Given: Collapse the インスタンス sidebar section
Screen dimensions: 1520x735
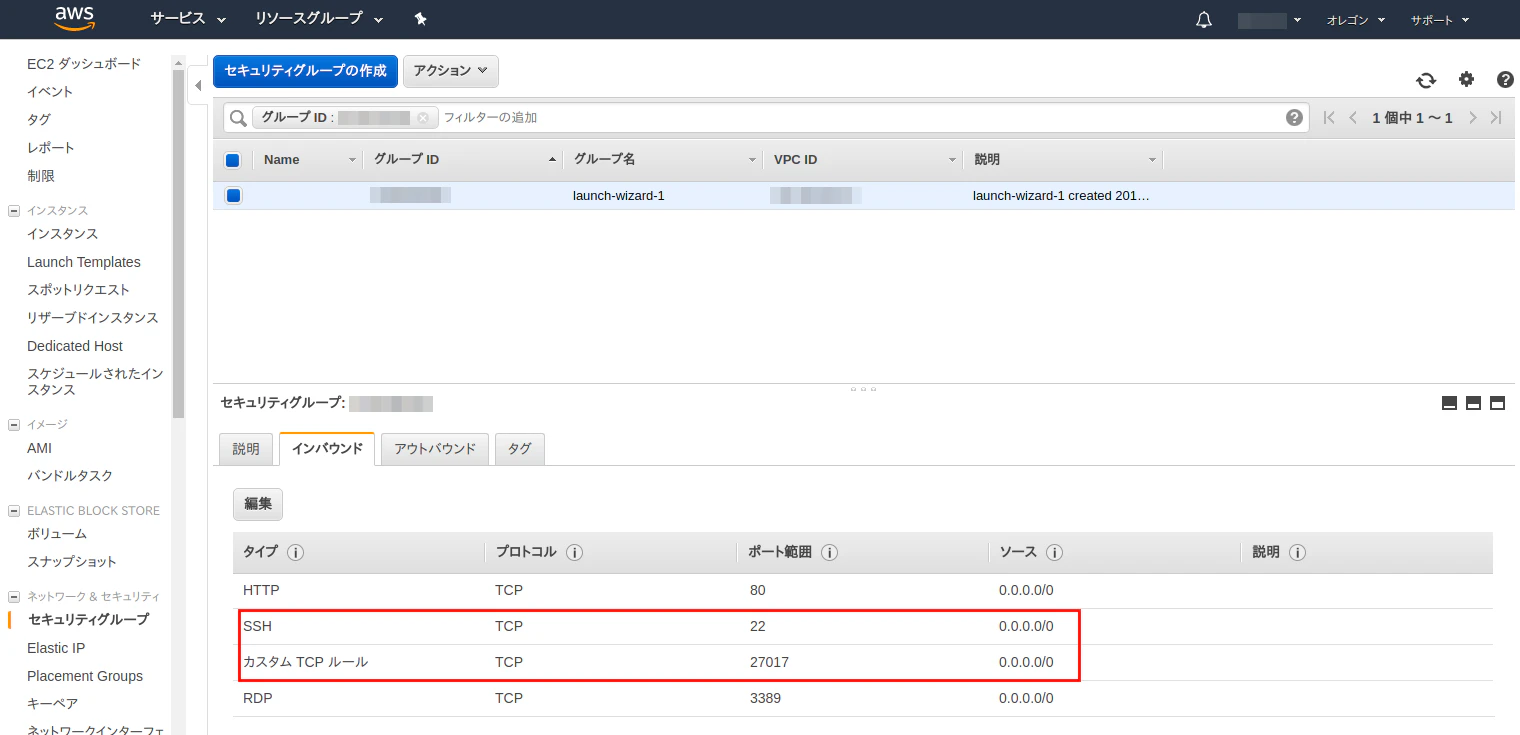Looking at the screenshot, I should point(14,211).
